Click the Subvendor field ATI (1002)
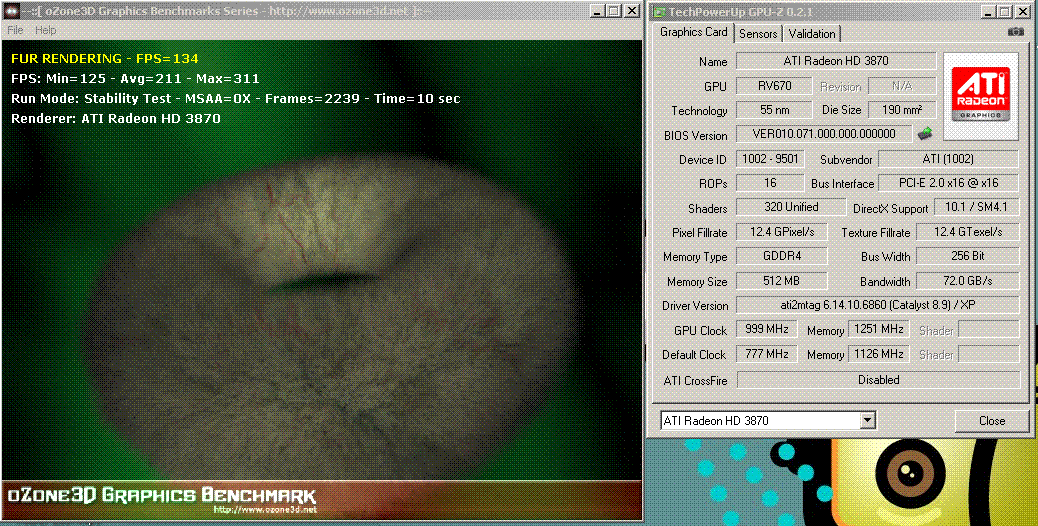This screenshot has height=526, width=1038. click(948, 159)
